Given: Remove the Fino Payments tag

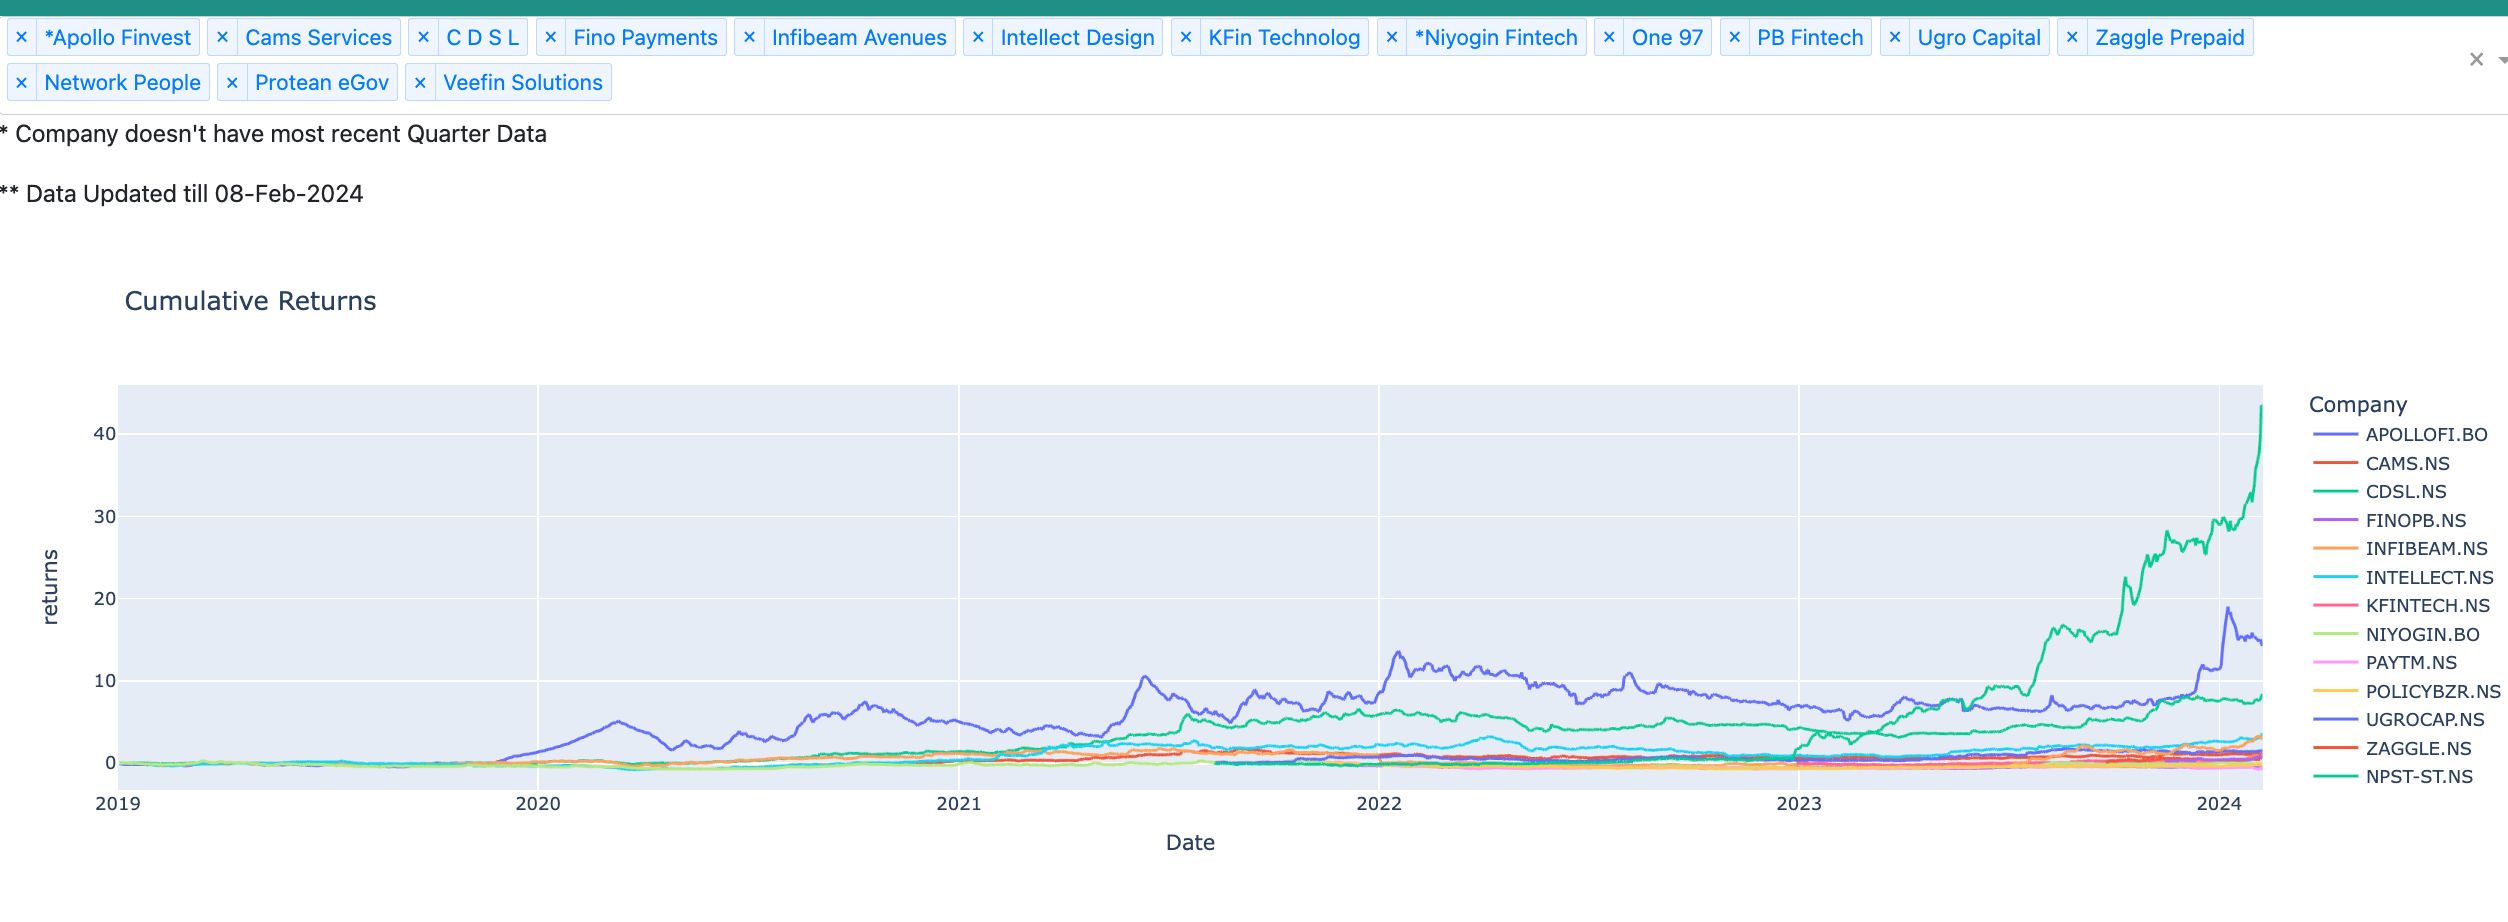Looking at the screenshot, I should tap(551, 38).
